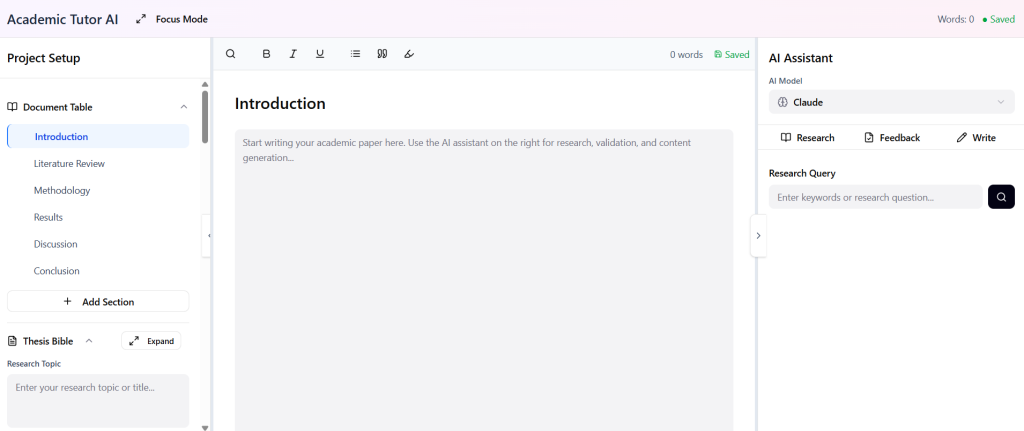Viewport: 1024px width, 431px height.
Task: Collapse the AI Assistant panel arrow
Action: pos(758,236)
